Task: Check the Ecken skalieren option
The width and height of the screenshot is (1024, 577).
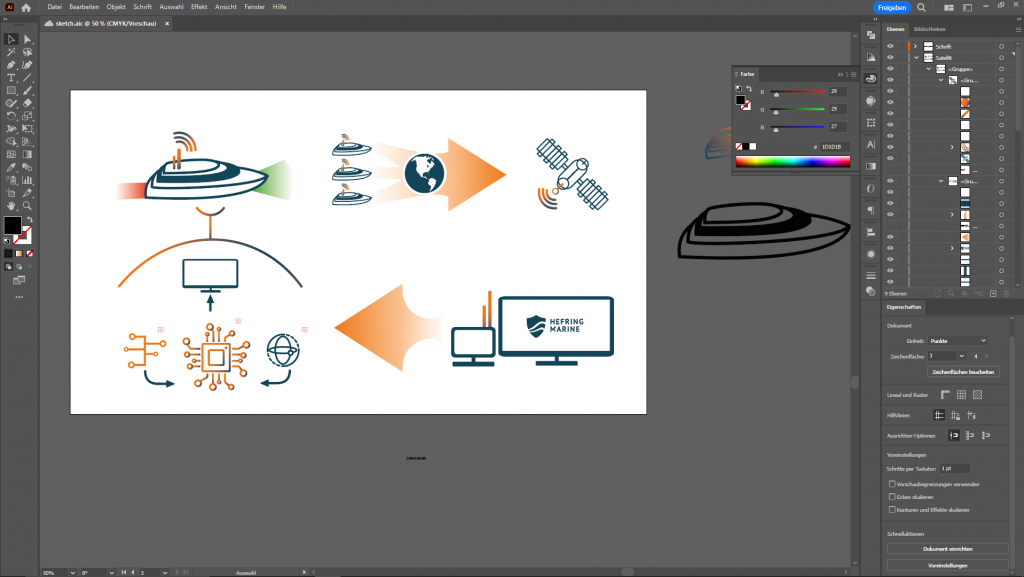Action: [x=892, y=496]
